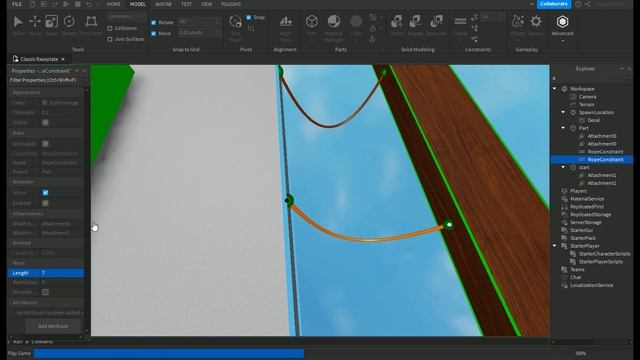The image size is (640, 360).
Task: Toggle the Collisions checkbox
Action: click(110, 28)
